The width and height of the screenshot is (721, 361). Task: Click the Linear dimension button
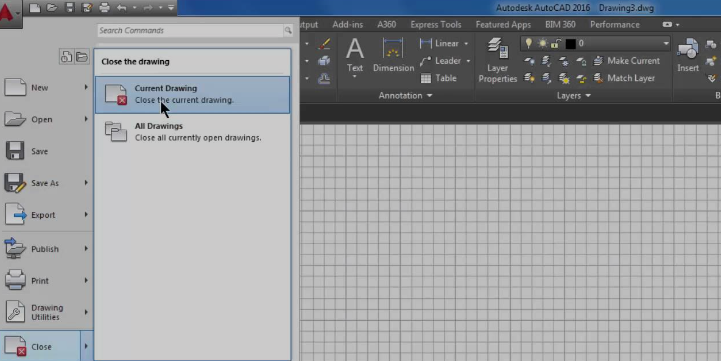tap(440, 44)
